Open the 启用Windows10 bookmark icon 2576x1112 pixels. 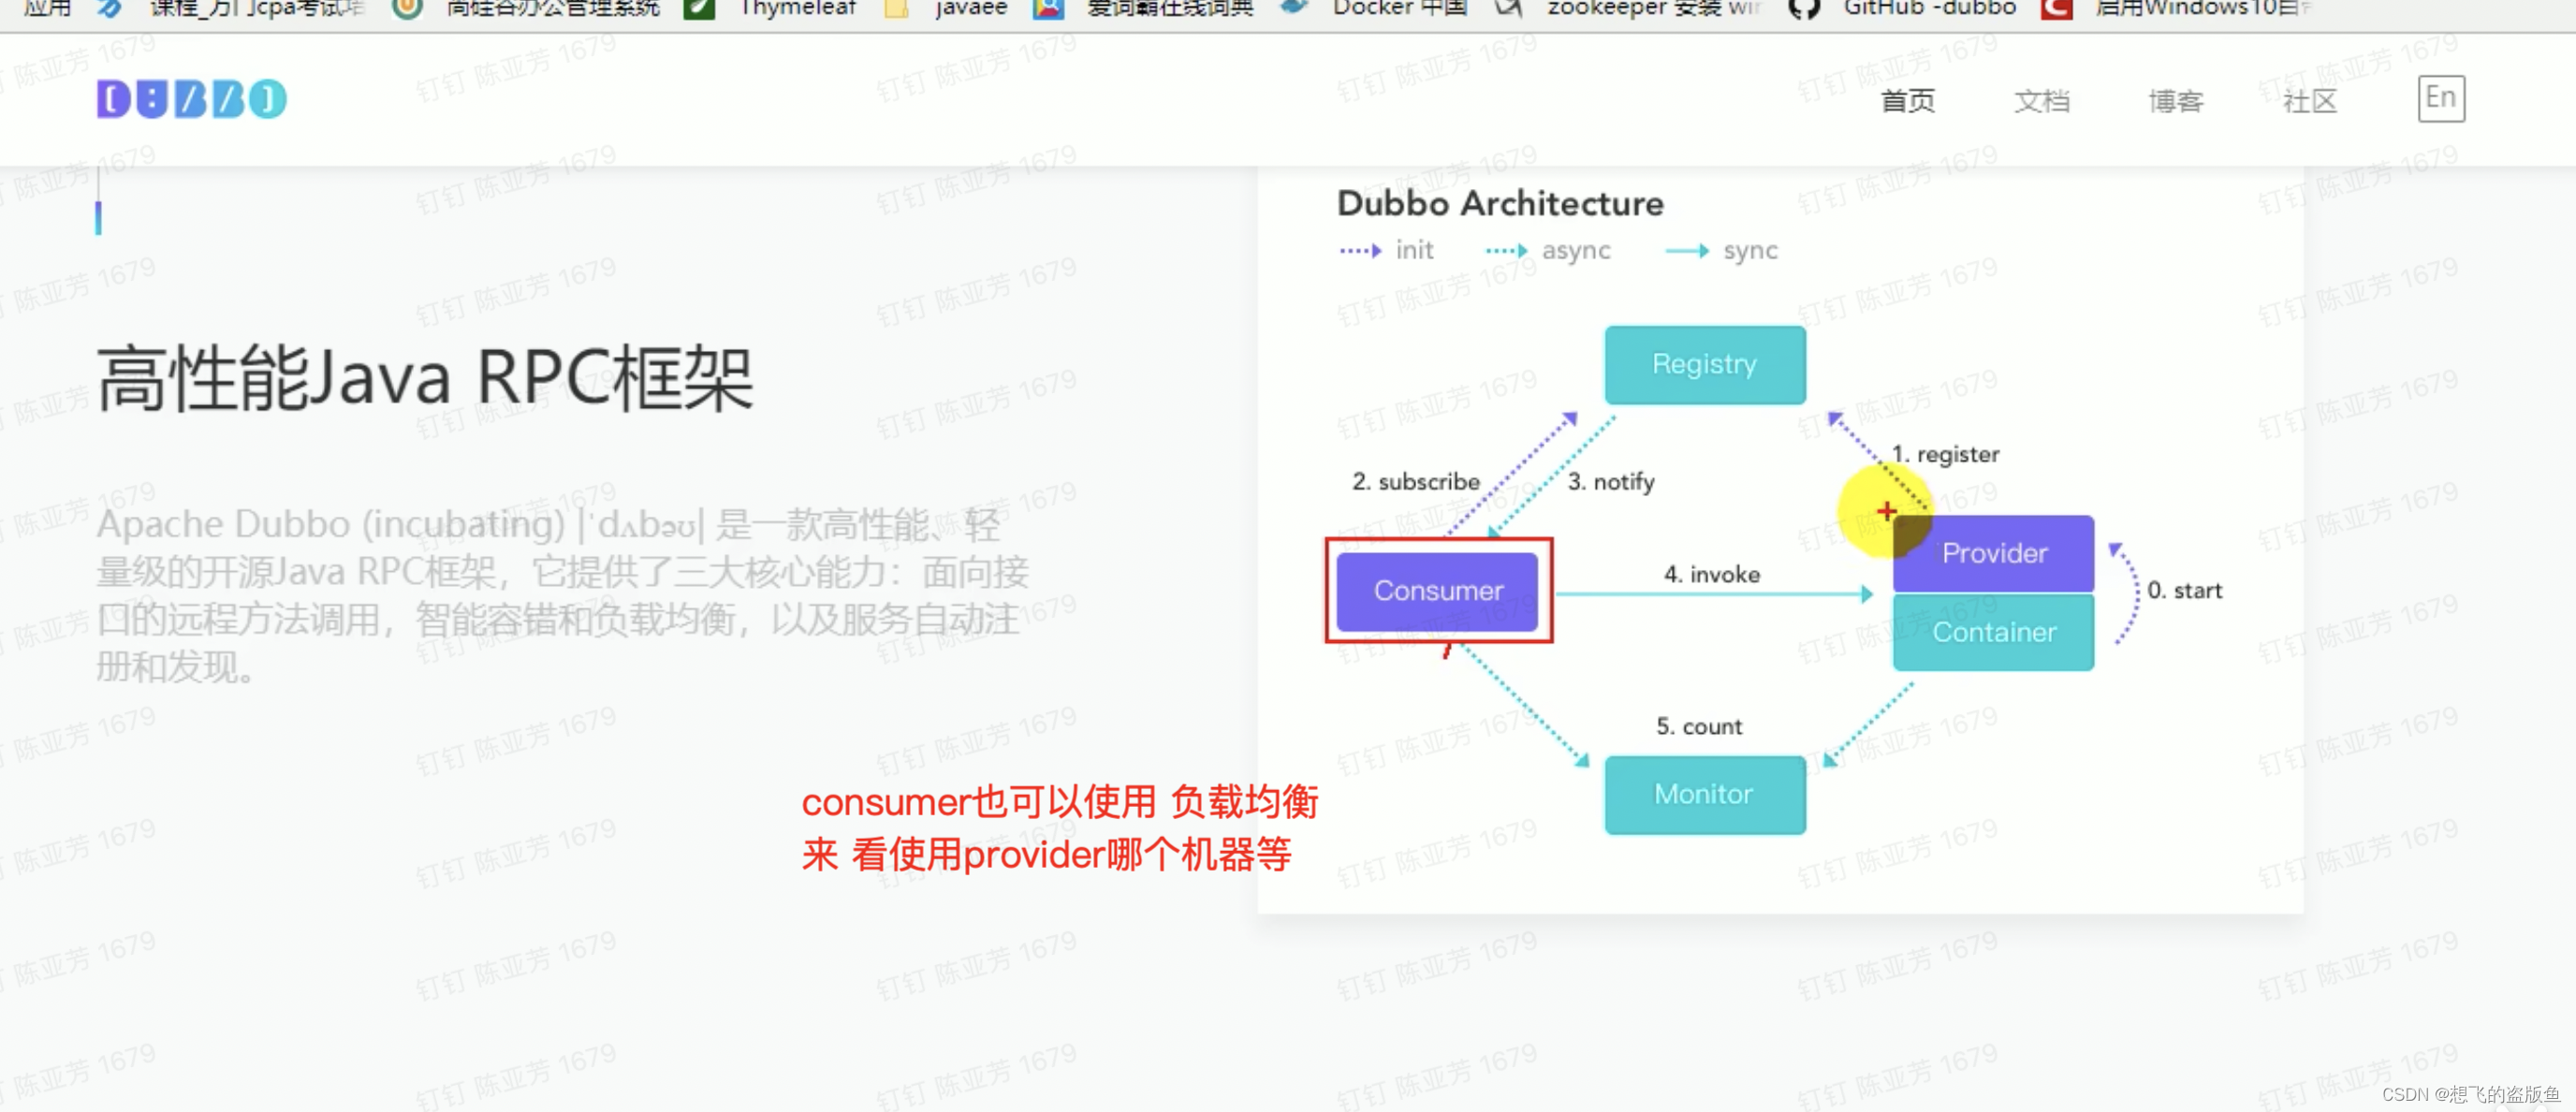[x=2057, y=9]
